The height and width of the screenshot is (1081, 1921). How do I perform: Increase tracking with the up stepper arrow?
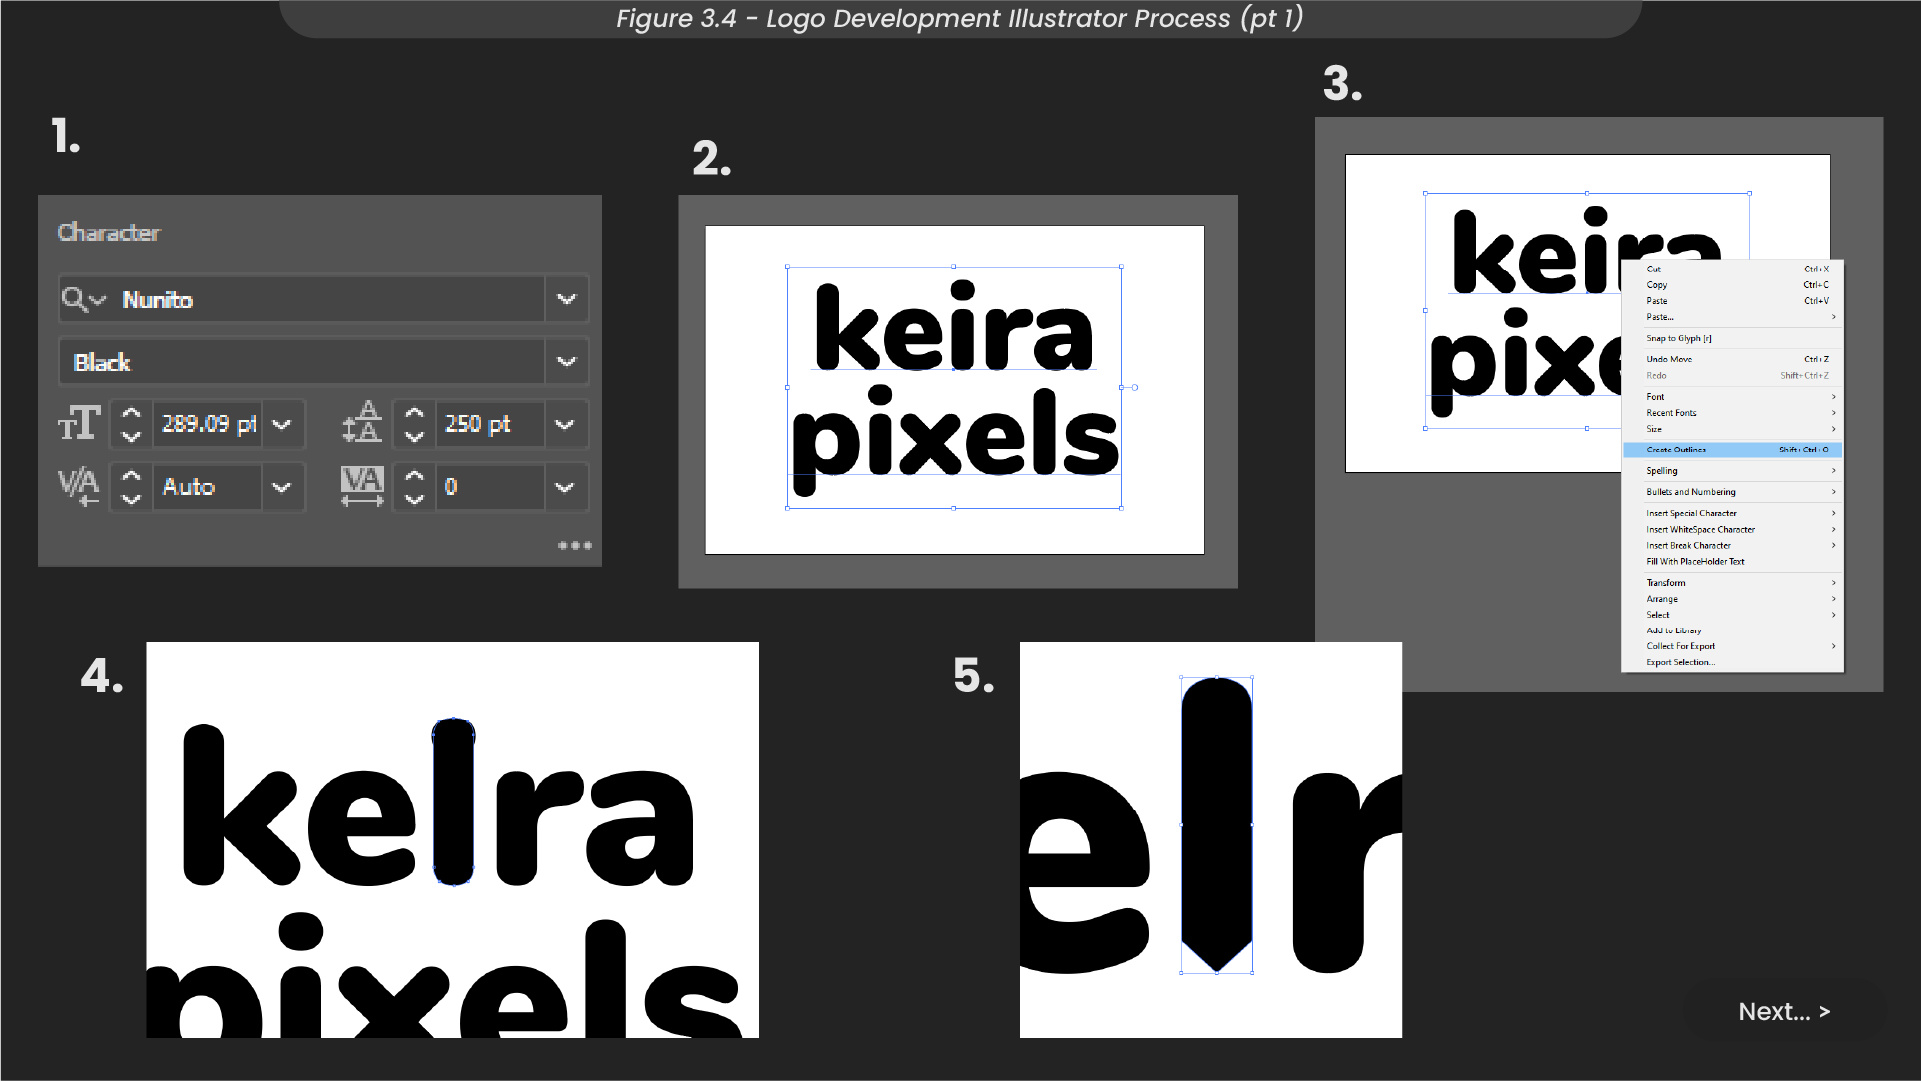[x=414, y=476]
